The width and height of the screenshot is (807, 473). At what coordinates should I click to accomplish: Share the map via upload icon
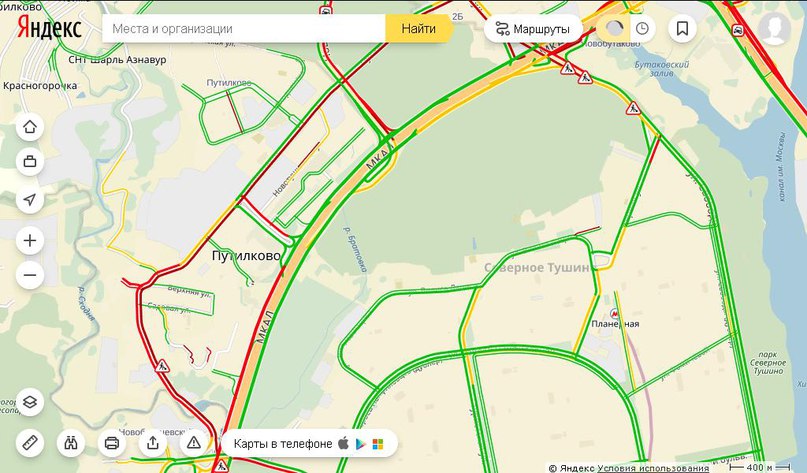click(152, 443)
